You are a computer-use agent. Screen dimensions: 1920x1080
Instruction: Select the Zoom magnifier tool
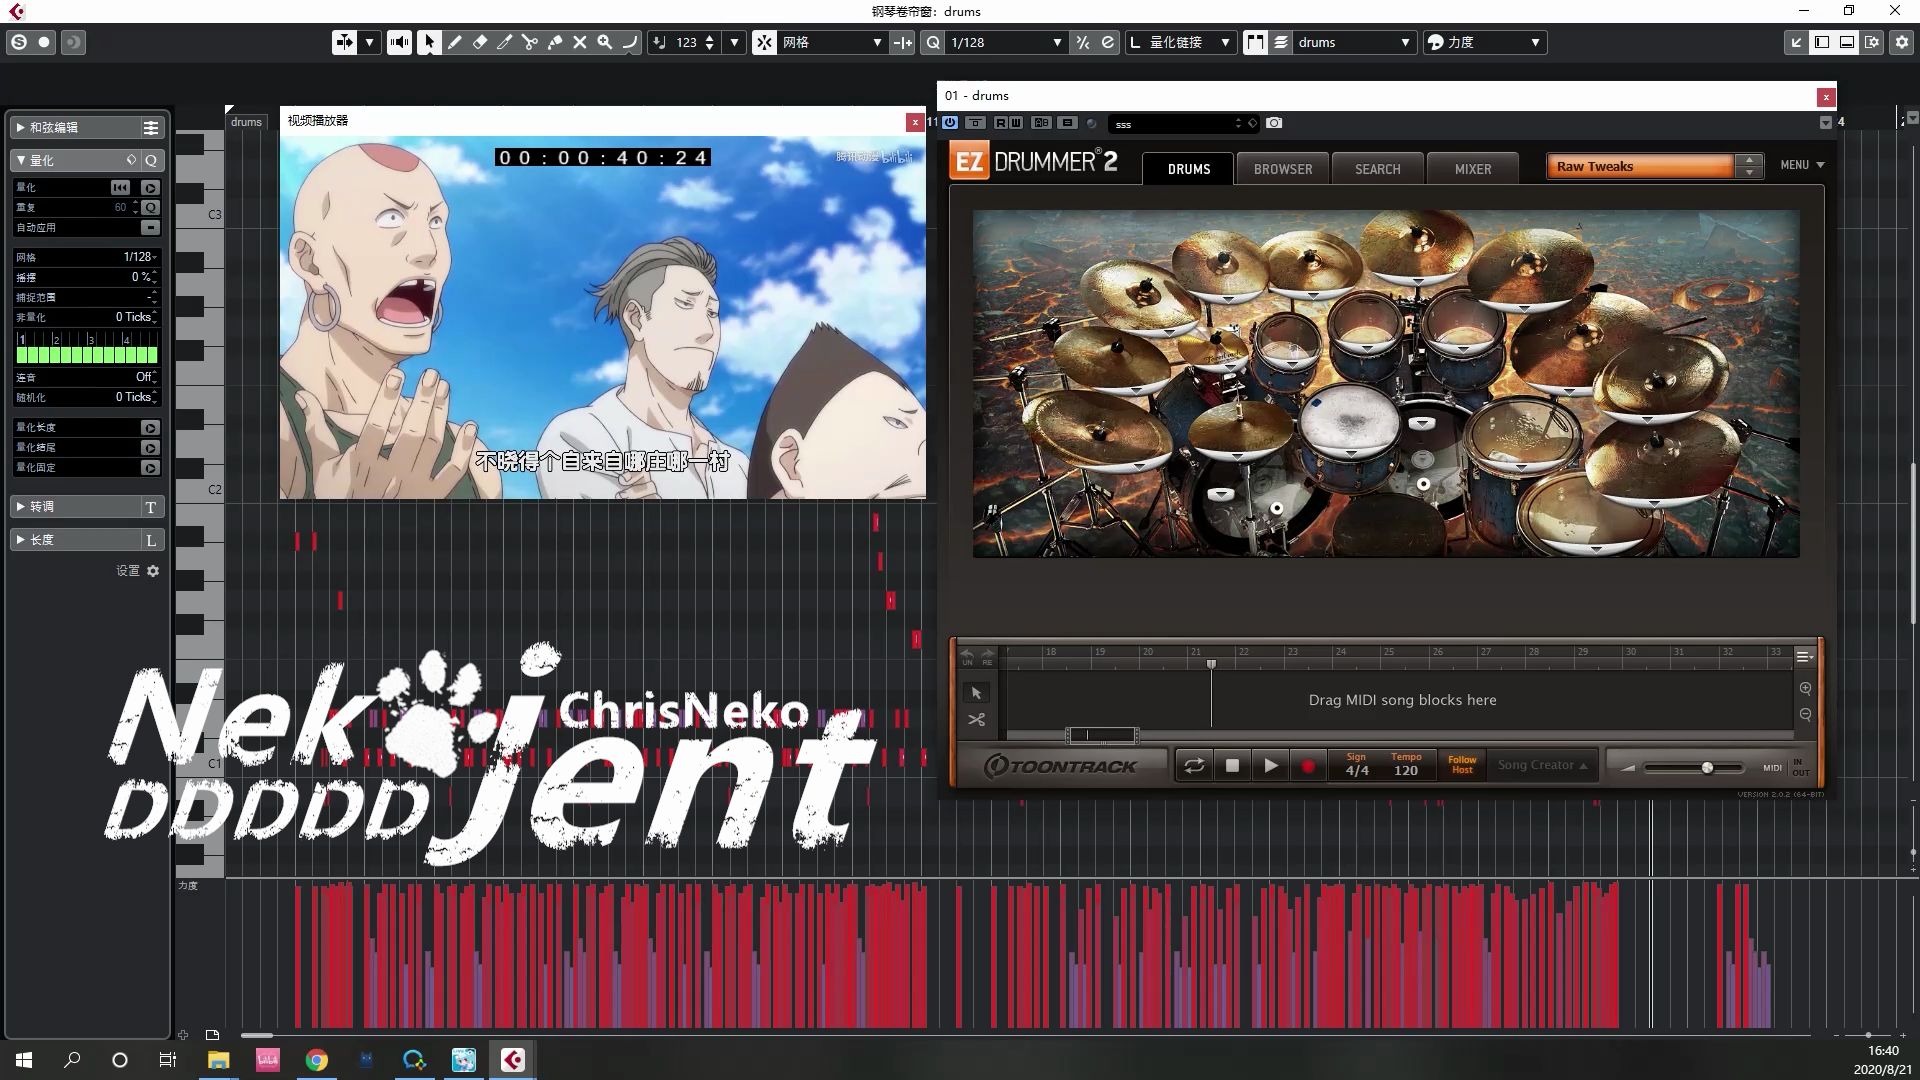(x=605, y=42)
